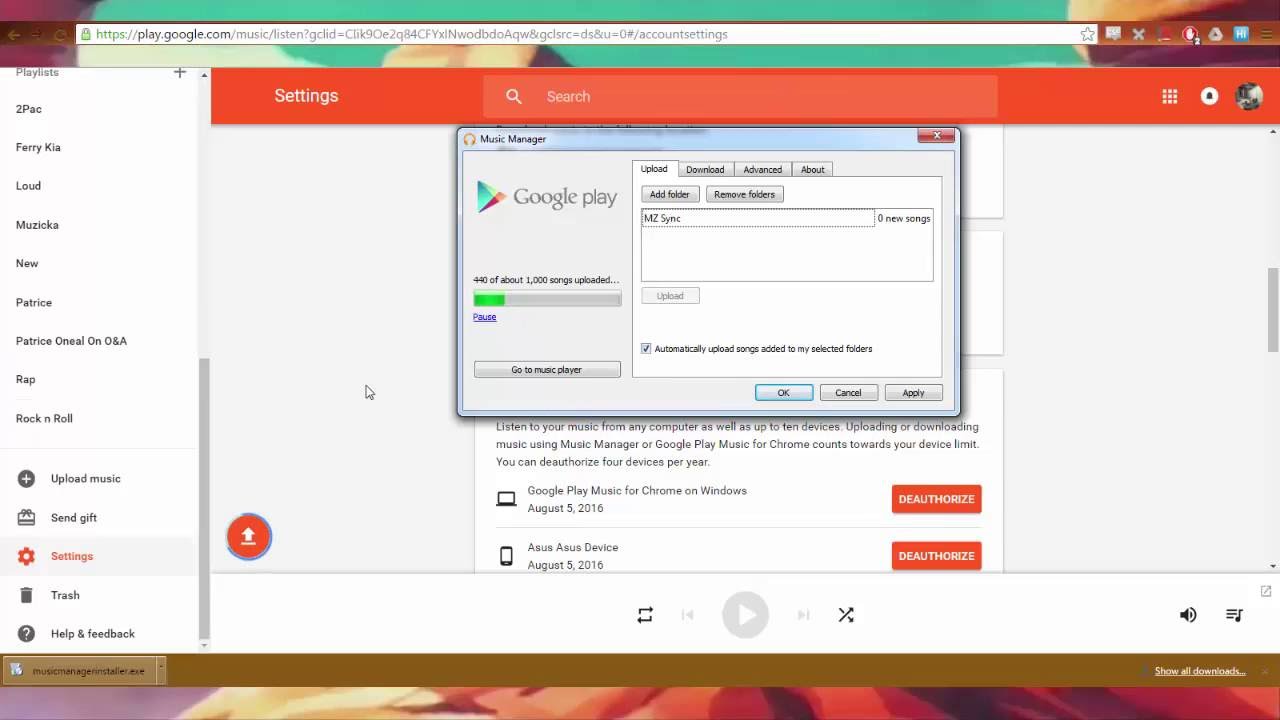
Task: Switch to the About tab
Action: tap(813, 170)
